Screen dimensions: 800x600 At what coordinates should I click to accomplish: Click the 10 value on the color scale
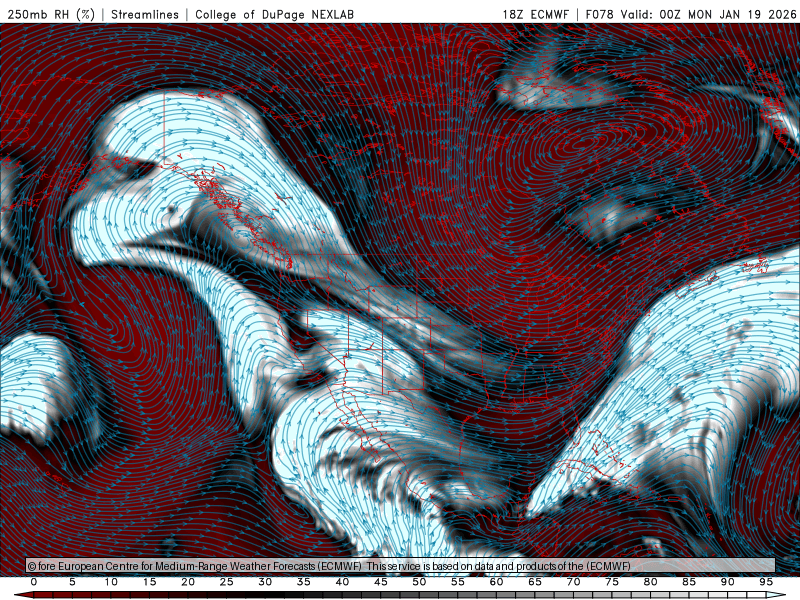111,582
